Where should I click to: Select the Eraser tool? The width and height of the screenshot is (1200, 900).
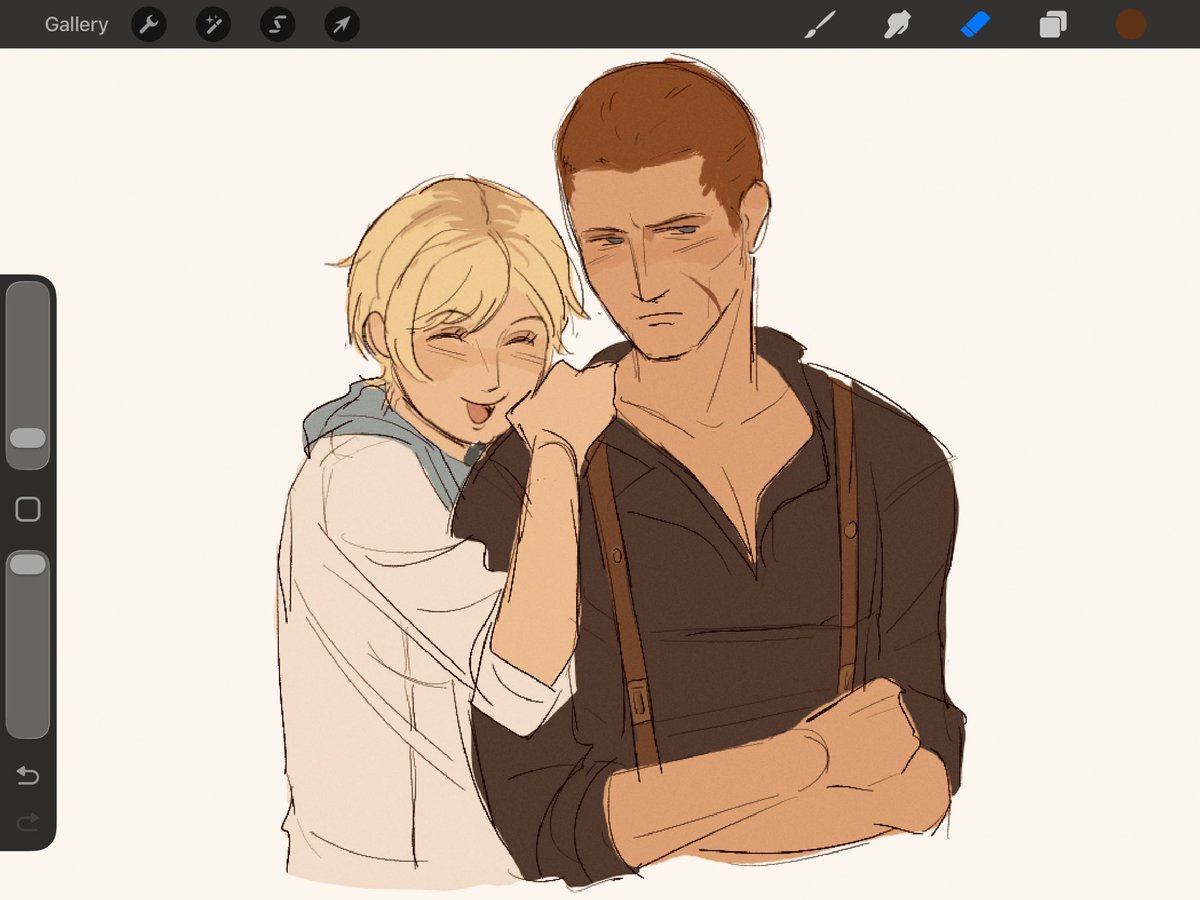click(975, 25)
